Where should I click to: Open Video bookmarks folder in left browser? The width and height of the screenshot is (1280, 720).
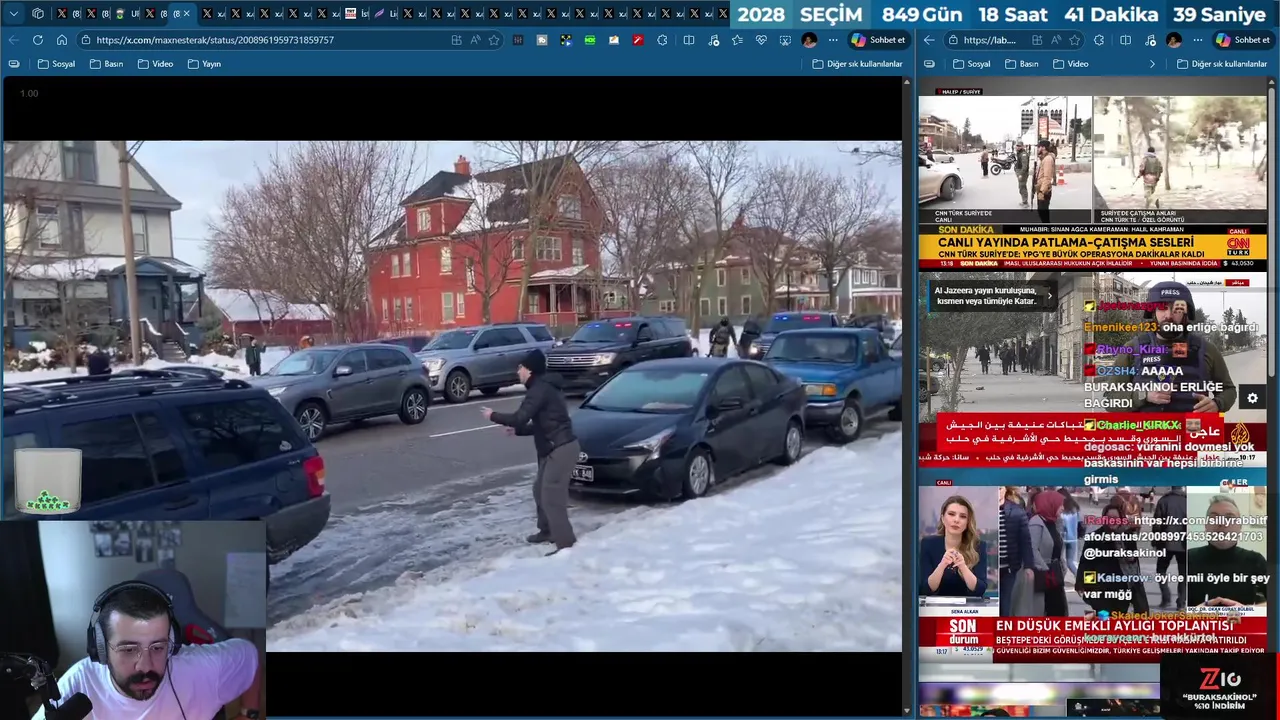(x=155, y=64)
